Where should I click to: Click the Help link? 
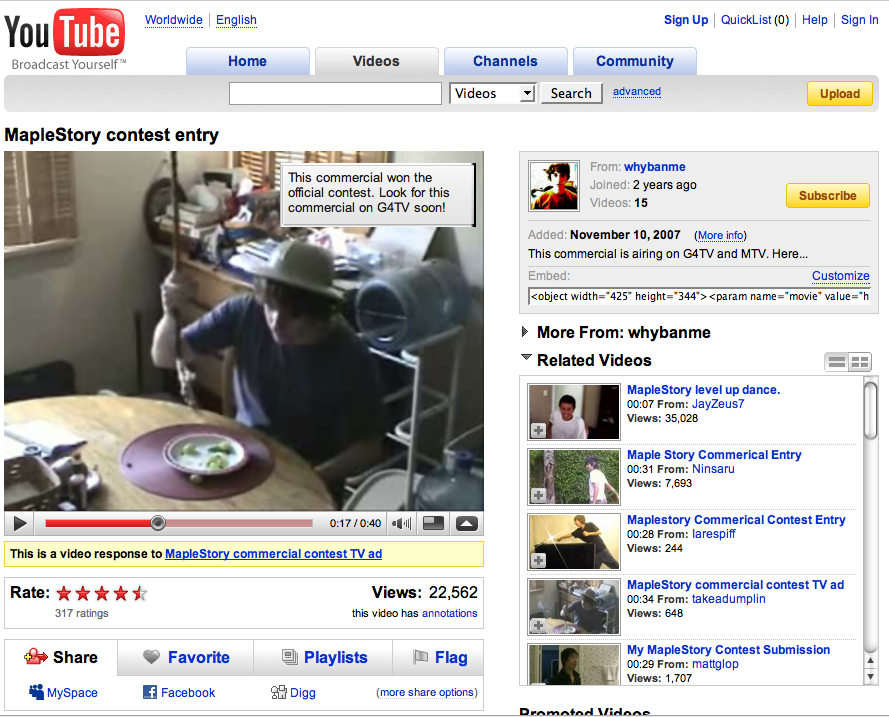point(815,20)
